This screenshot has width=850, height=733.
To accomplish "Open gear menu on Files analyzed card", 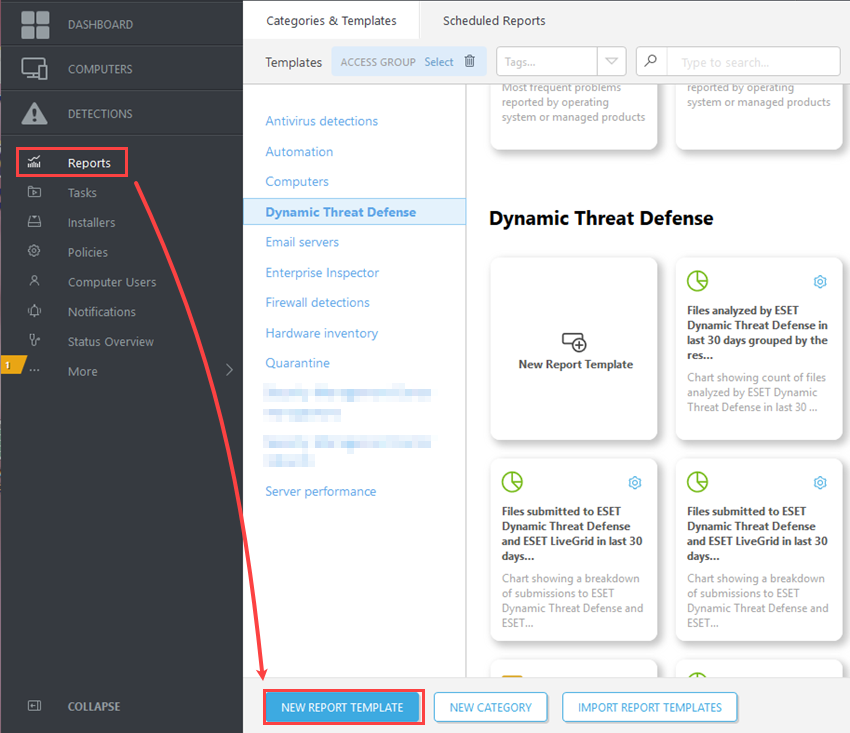I will click(x=820, y=282).
